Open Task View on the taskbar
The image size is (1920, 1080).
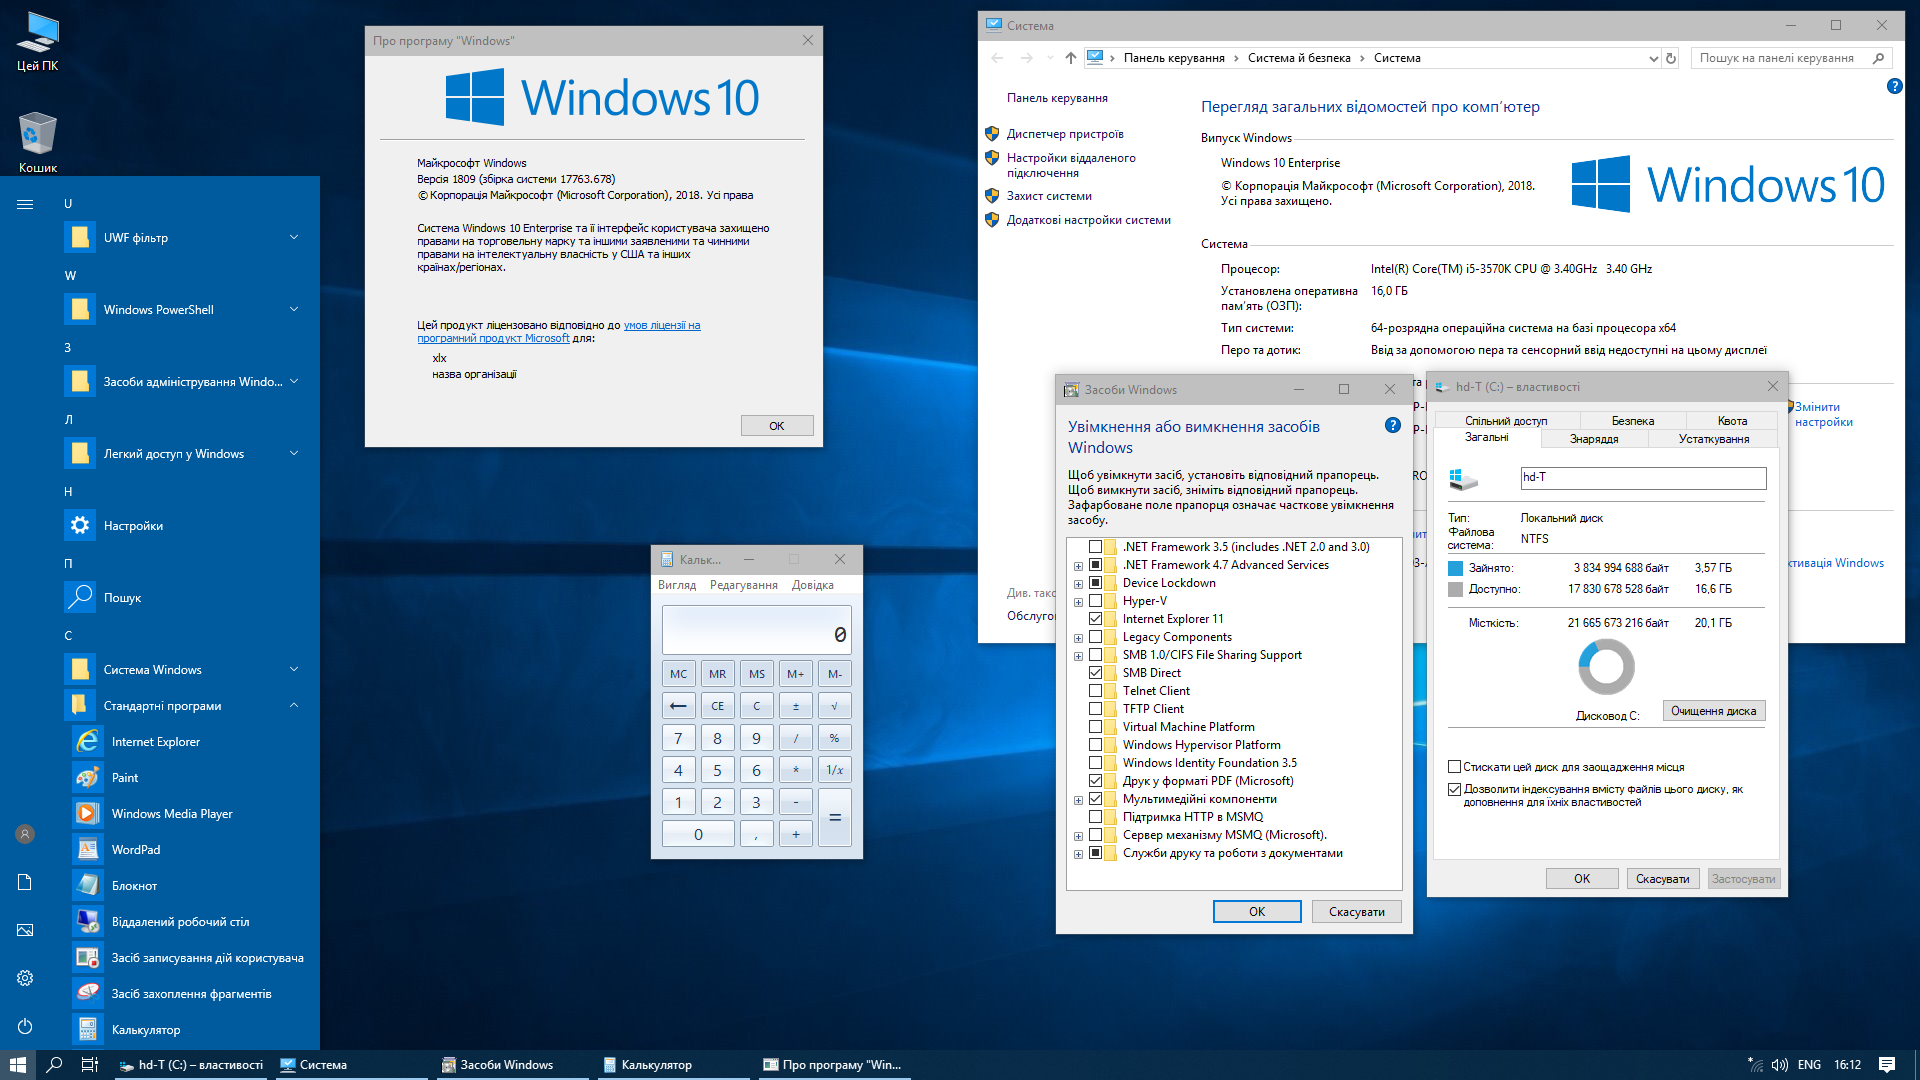[89, 1065]
